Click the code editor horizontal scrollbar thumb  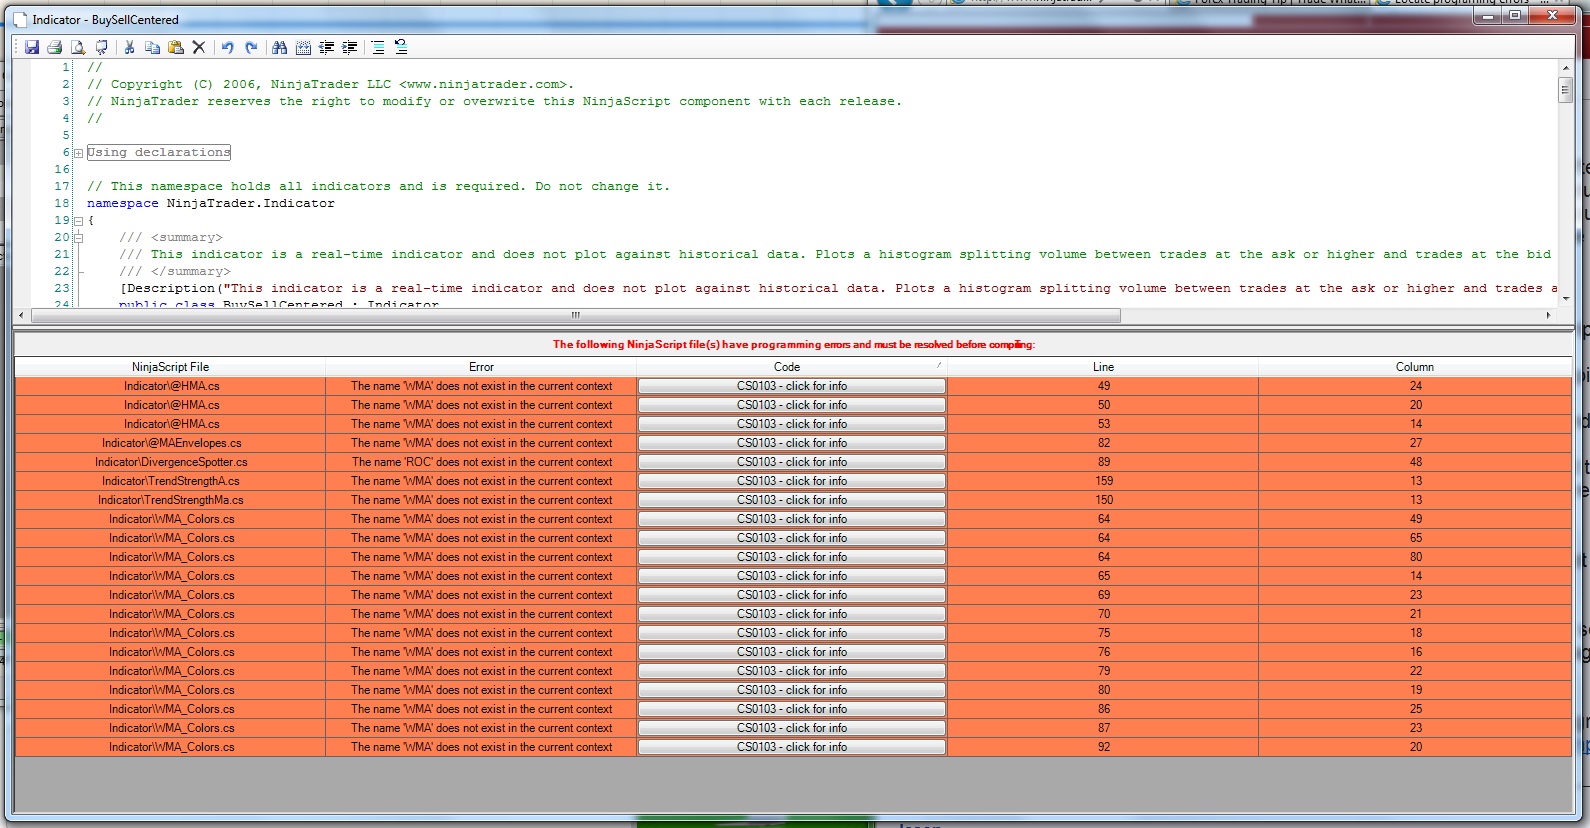pos(576,315)
